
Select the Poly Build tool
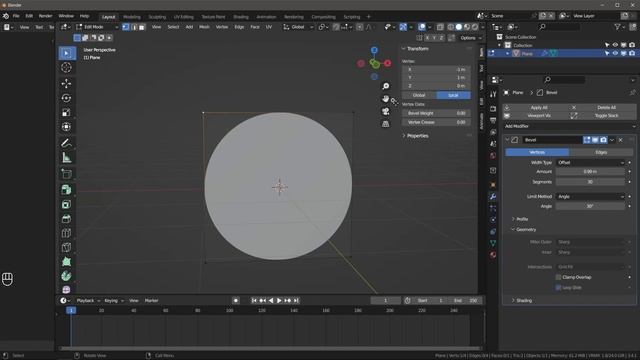(66, 262)
